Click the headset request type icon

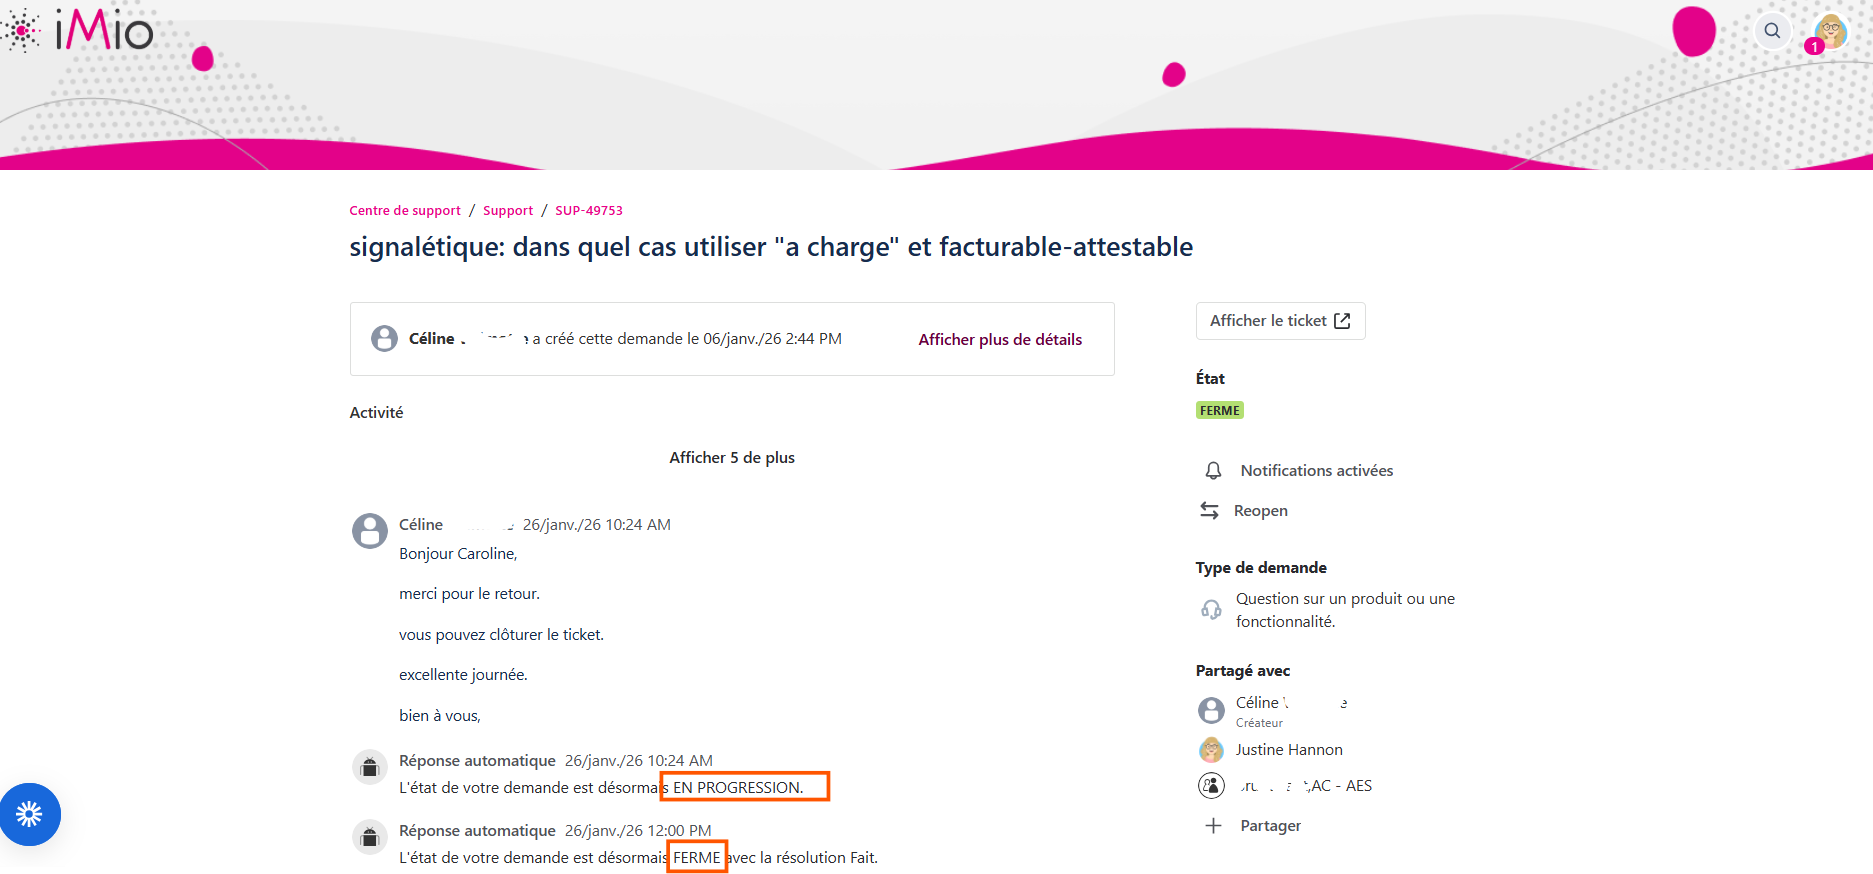[1211, 610]
